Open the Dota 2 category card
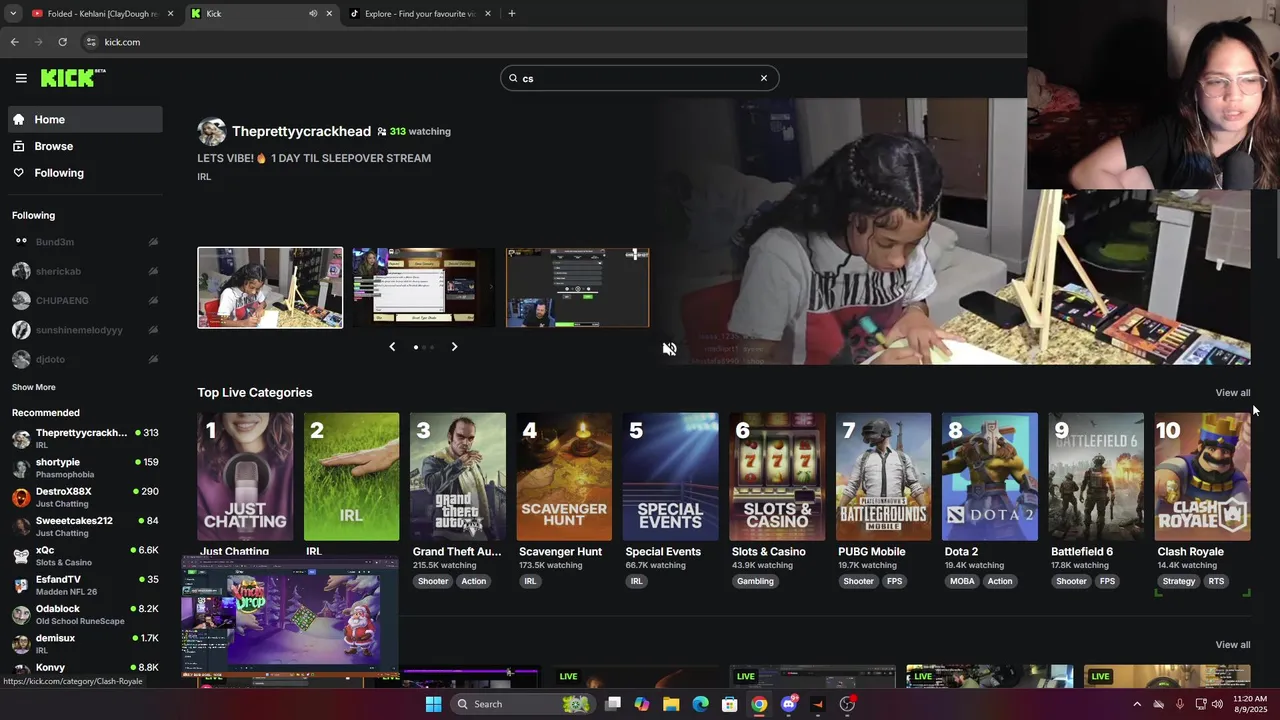The width and height of the screenshot is (1280, 720). [989, 477]
